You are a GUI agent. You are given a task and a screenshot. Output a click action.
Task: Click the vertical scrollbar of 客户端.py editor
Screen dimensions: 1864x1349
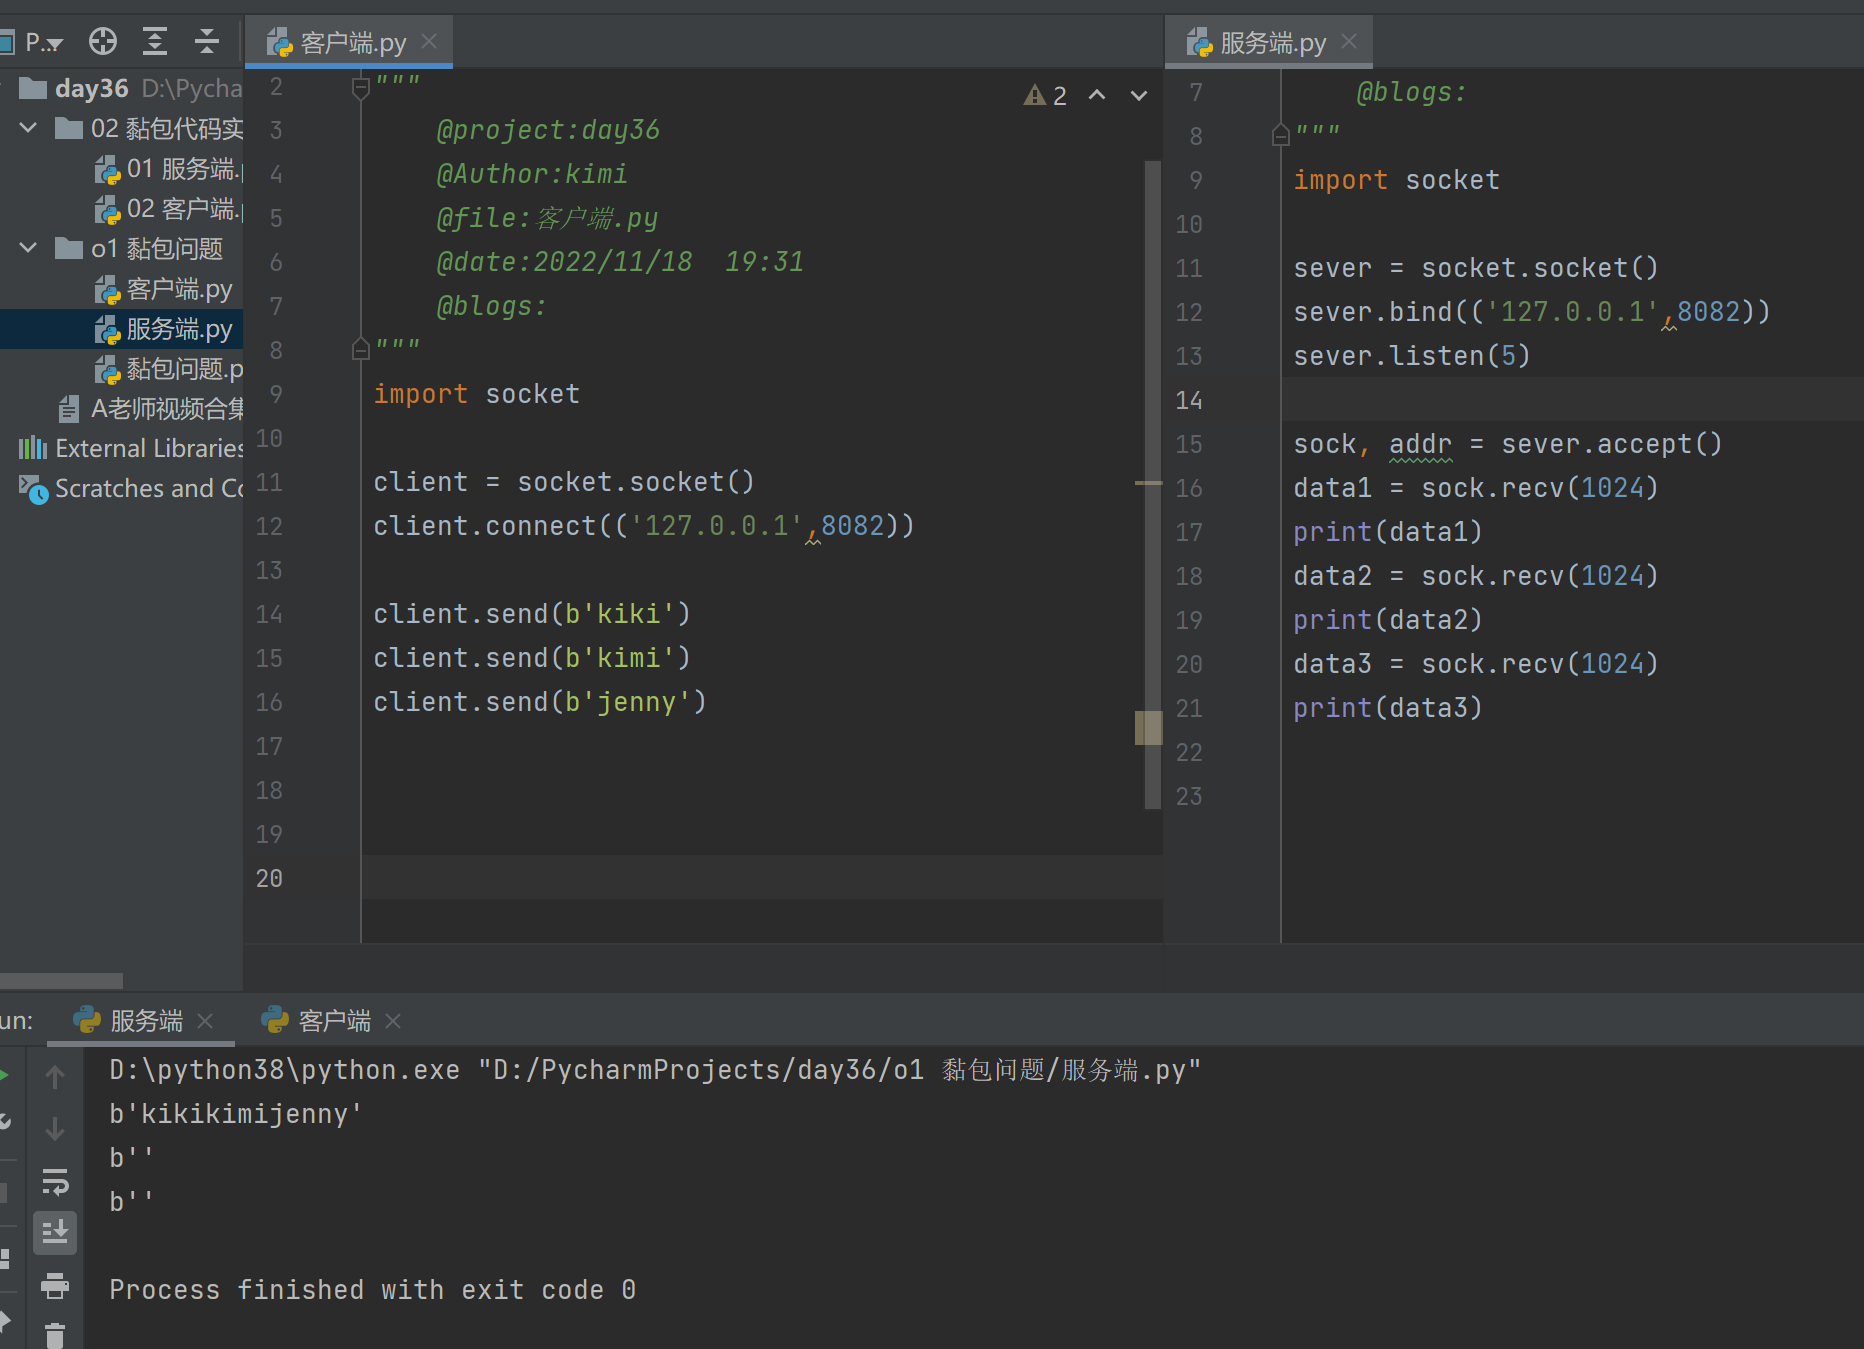tap(1152, 485)
